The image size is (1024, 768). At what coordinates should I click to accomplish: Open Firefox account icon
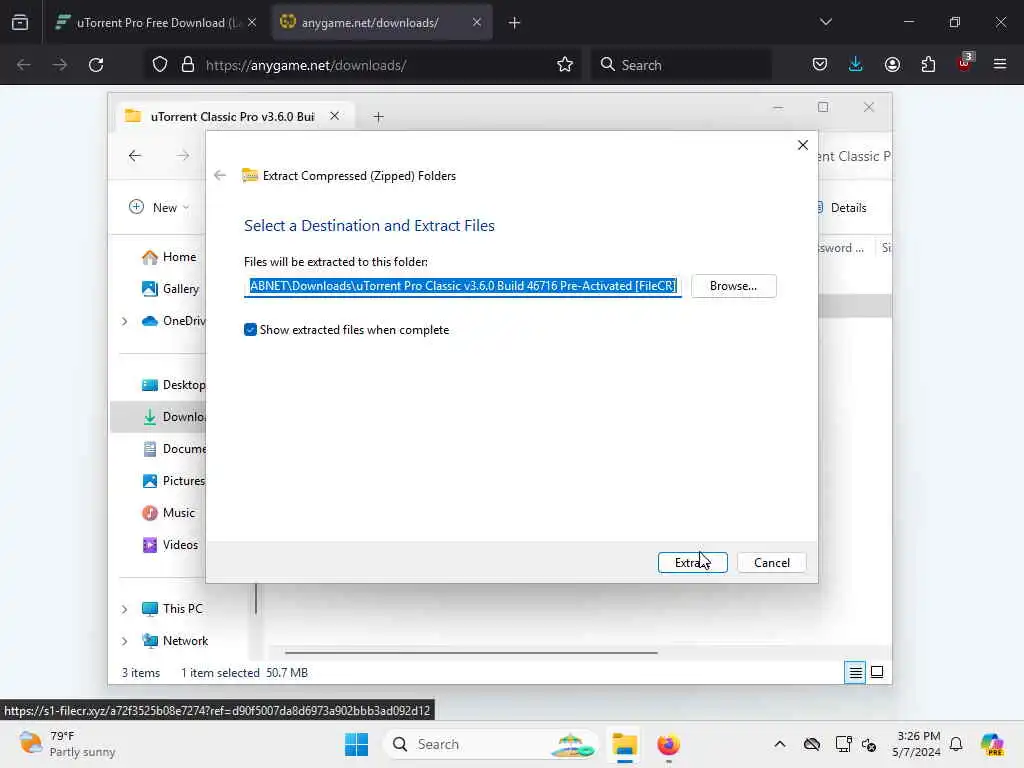click(892, 65)
